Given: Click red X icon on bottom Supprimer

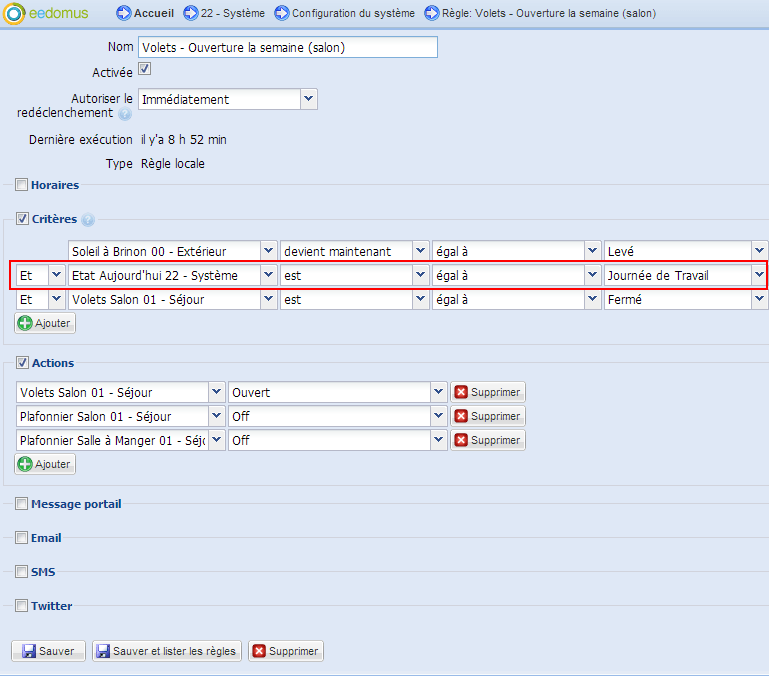Looking at the screenshot, I should [259, 651].
